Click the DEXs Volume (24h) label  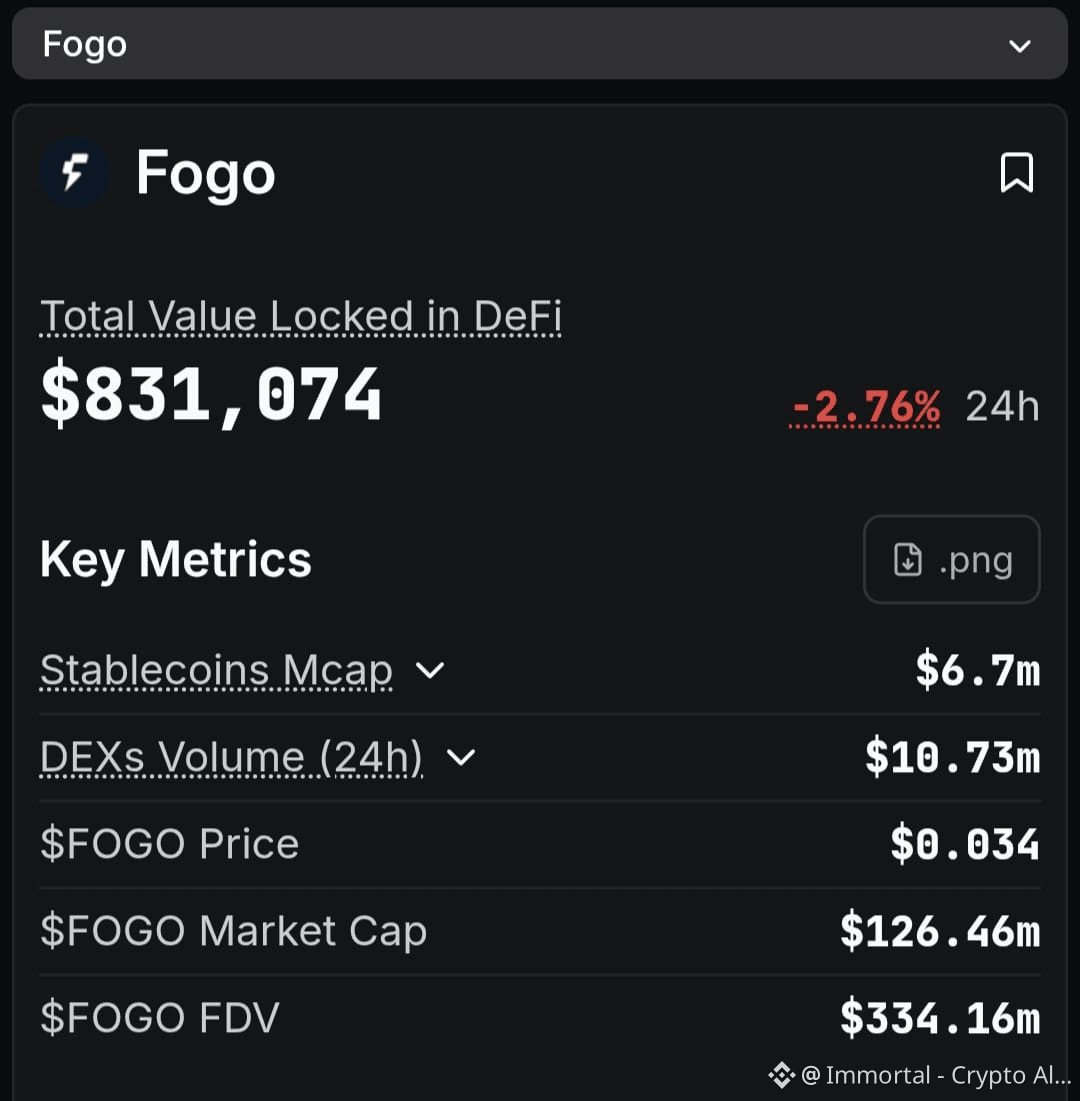[x=232, y=757]
